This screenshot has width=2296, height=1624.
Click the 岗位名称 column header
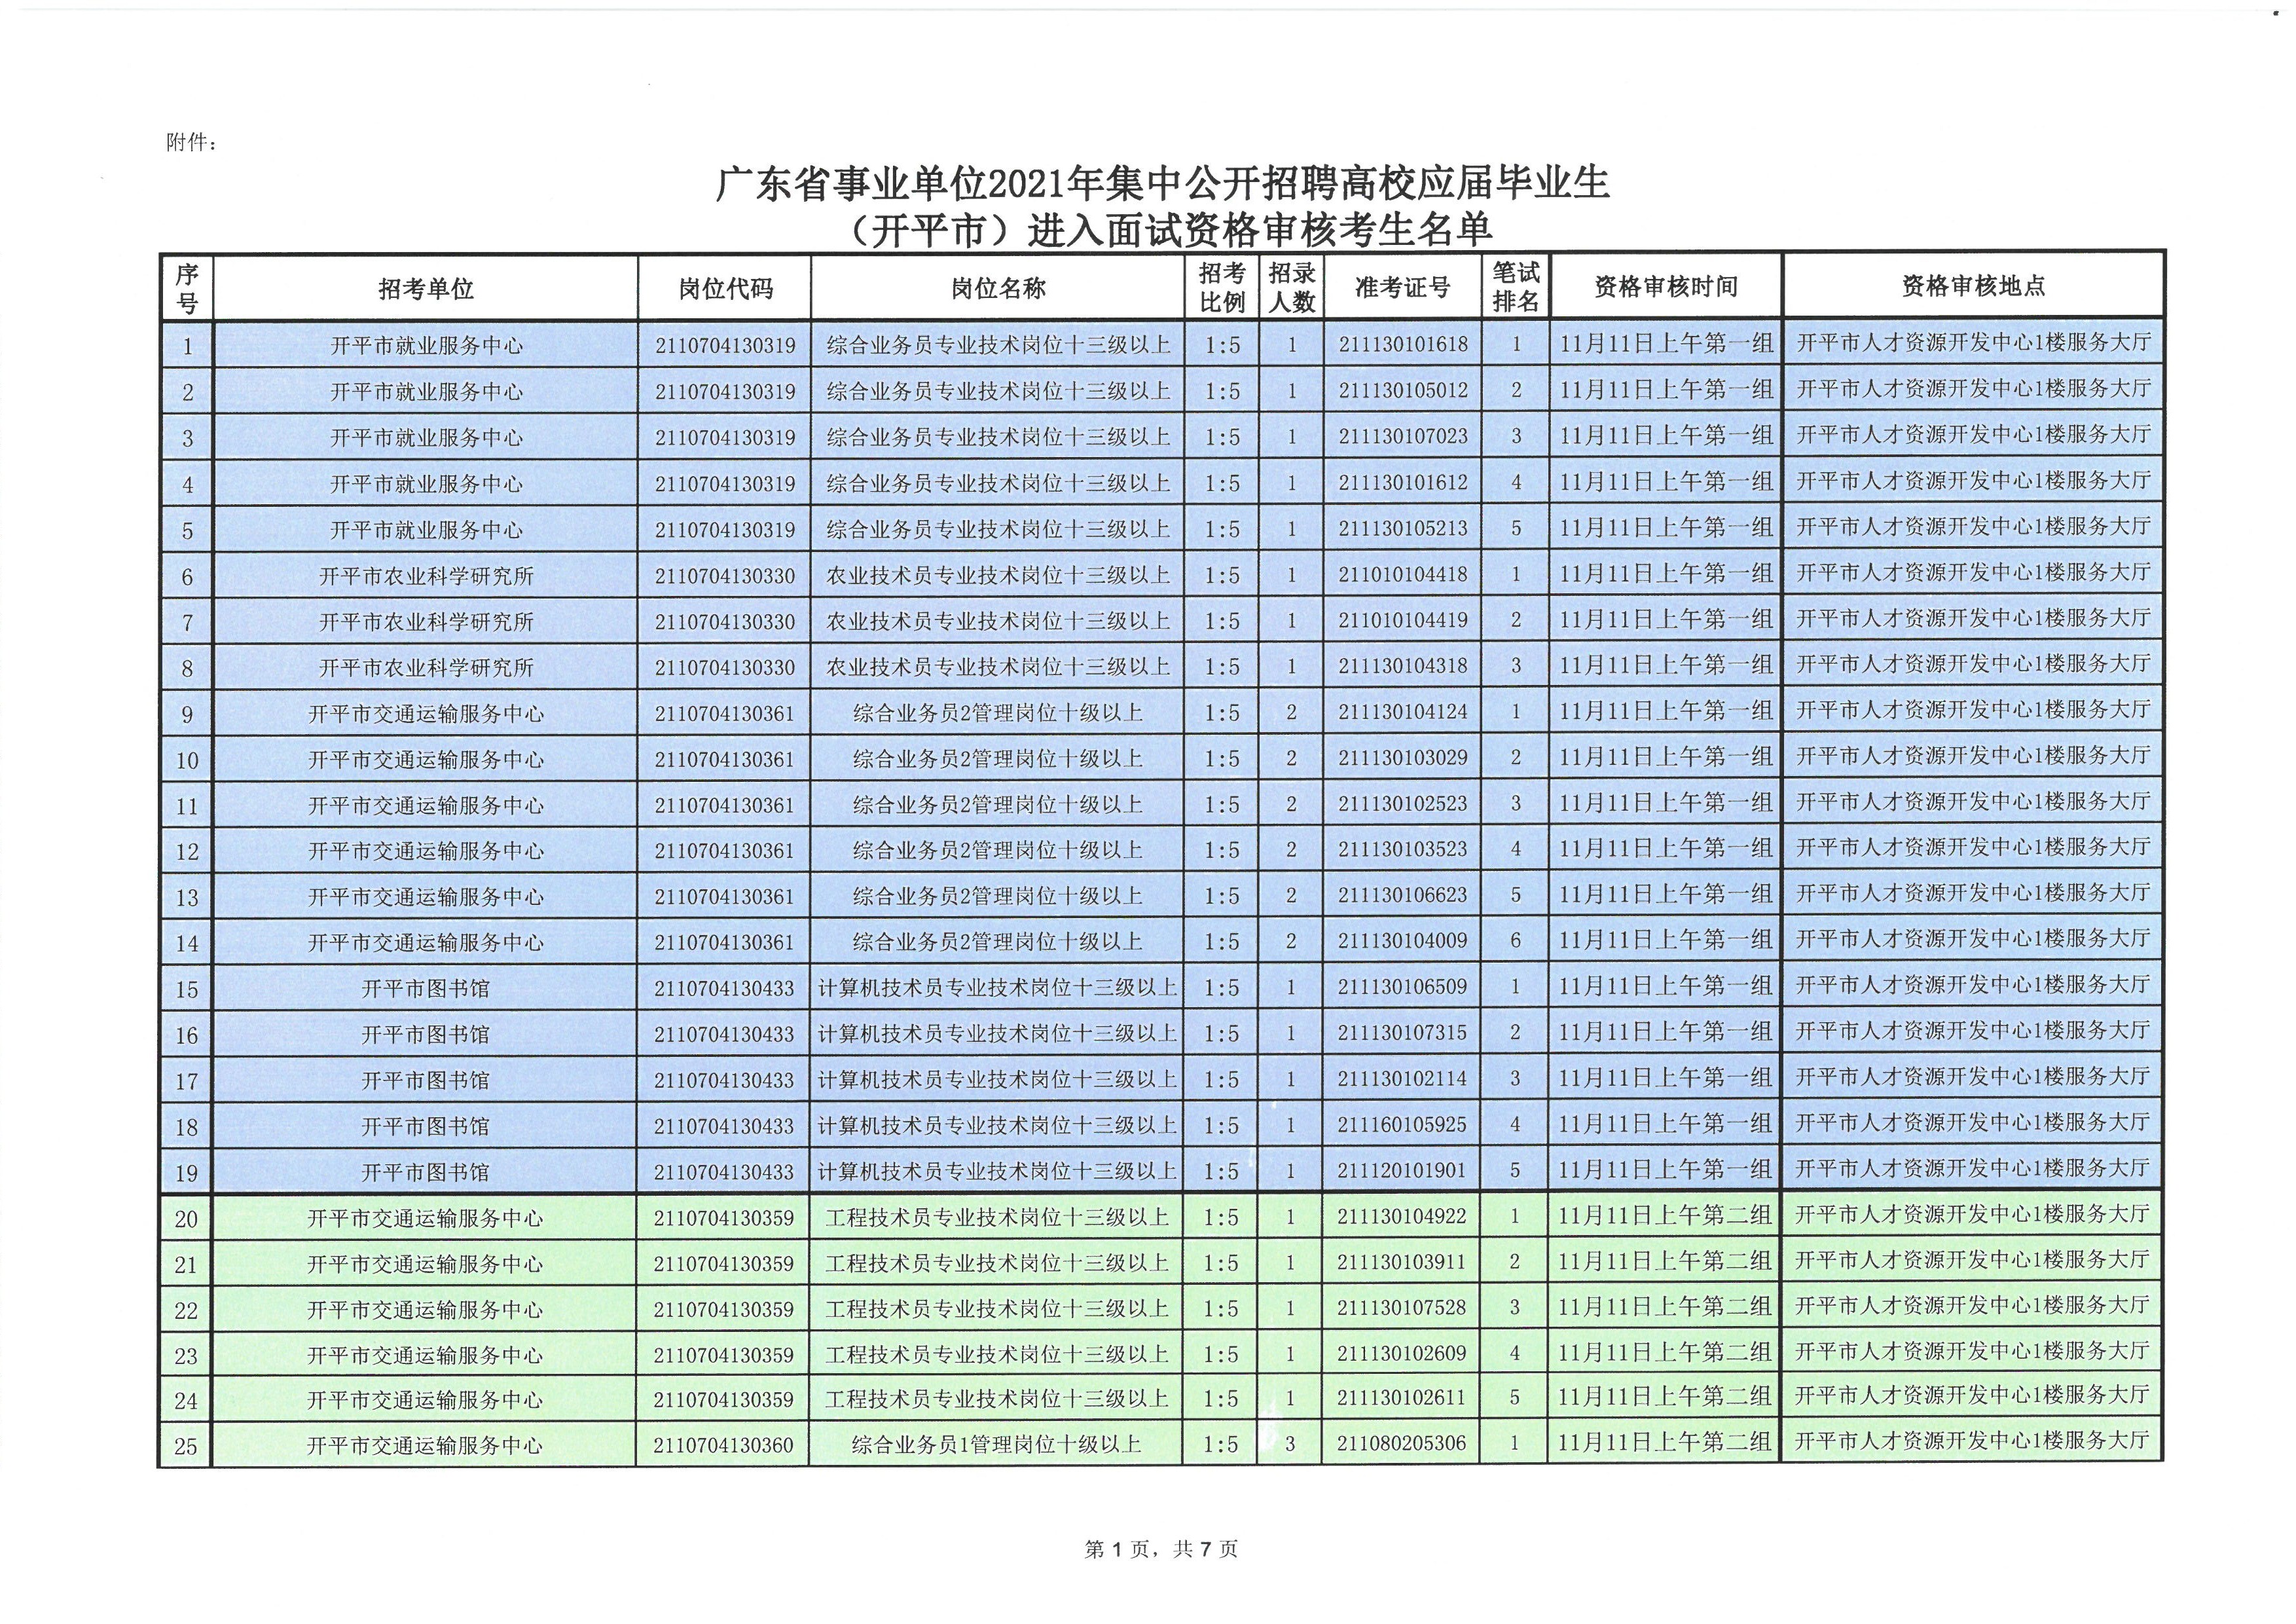pyautogui.click(x=997, y=289)
